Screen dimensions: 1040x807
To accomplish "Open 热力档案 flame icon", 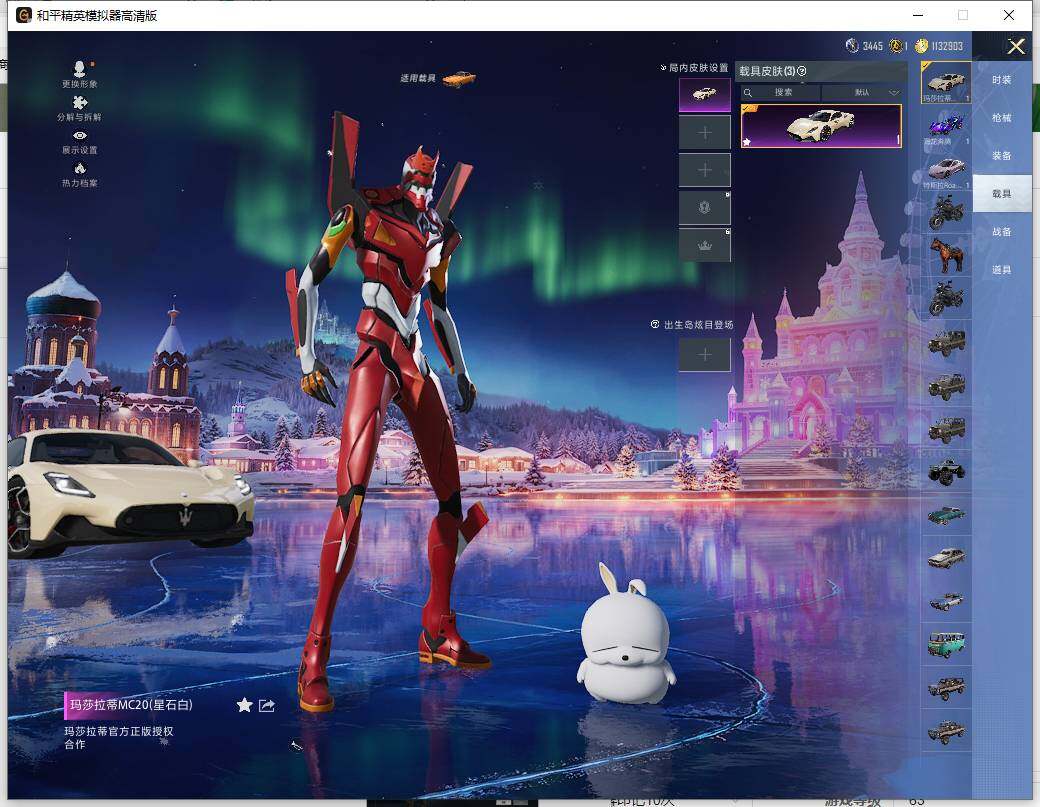I will [x=80, y=168].
